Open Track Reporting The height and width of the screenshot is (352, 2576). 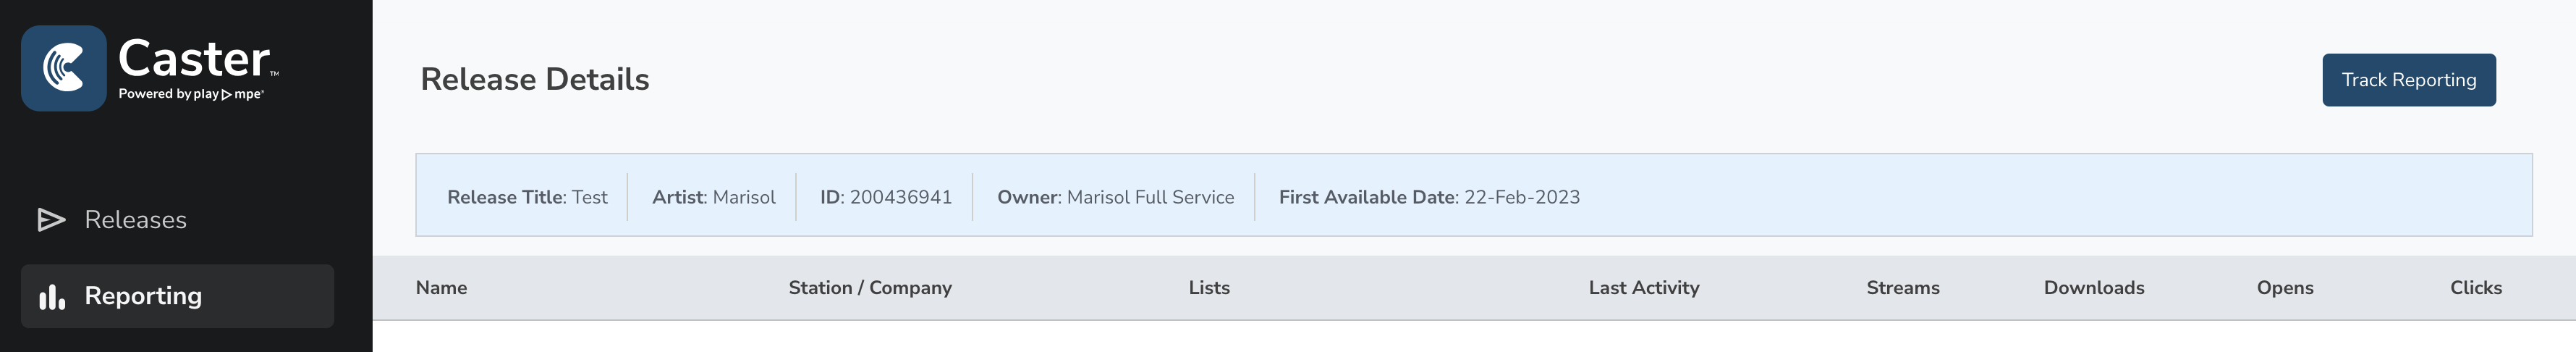coord(2408,80)
